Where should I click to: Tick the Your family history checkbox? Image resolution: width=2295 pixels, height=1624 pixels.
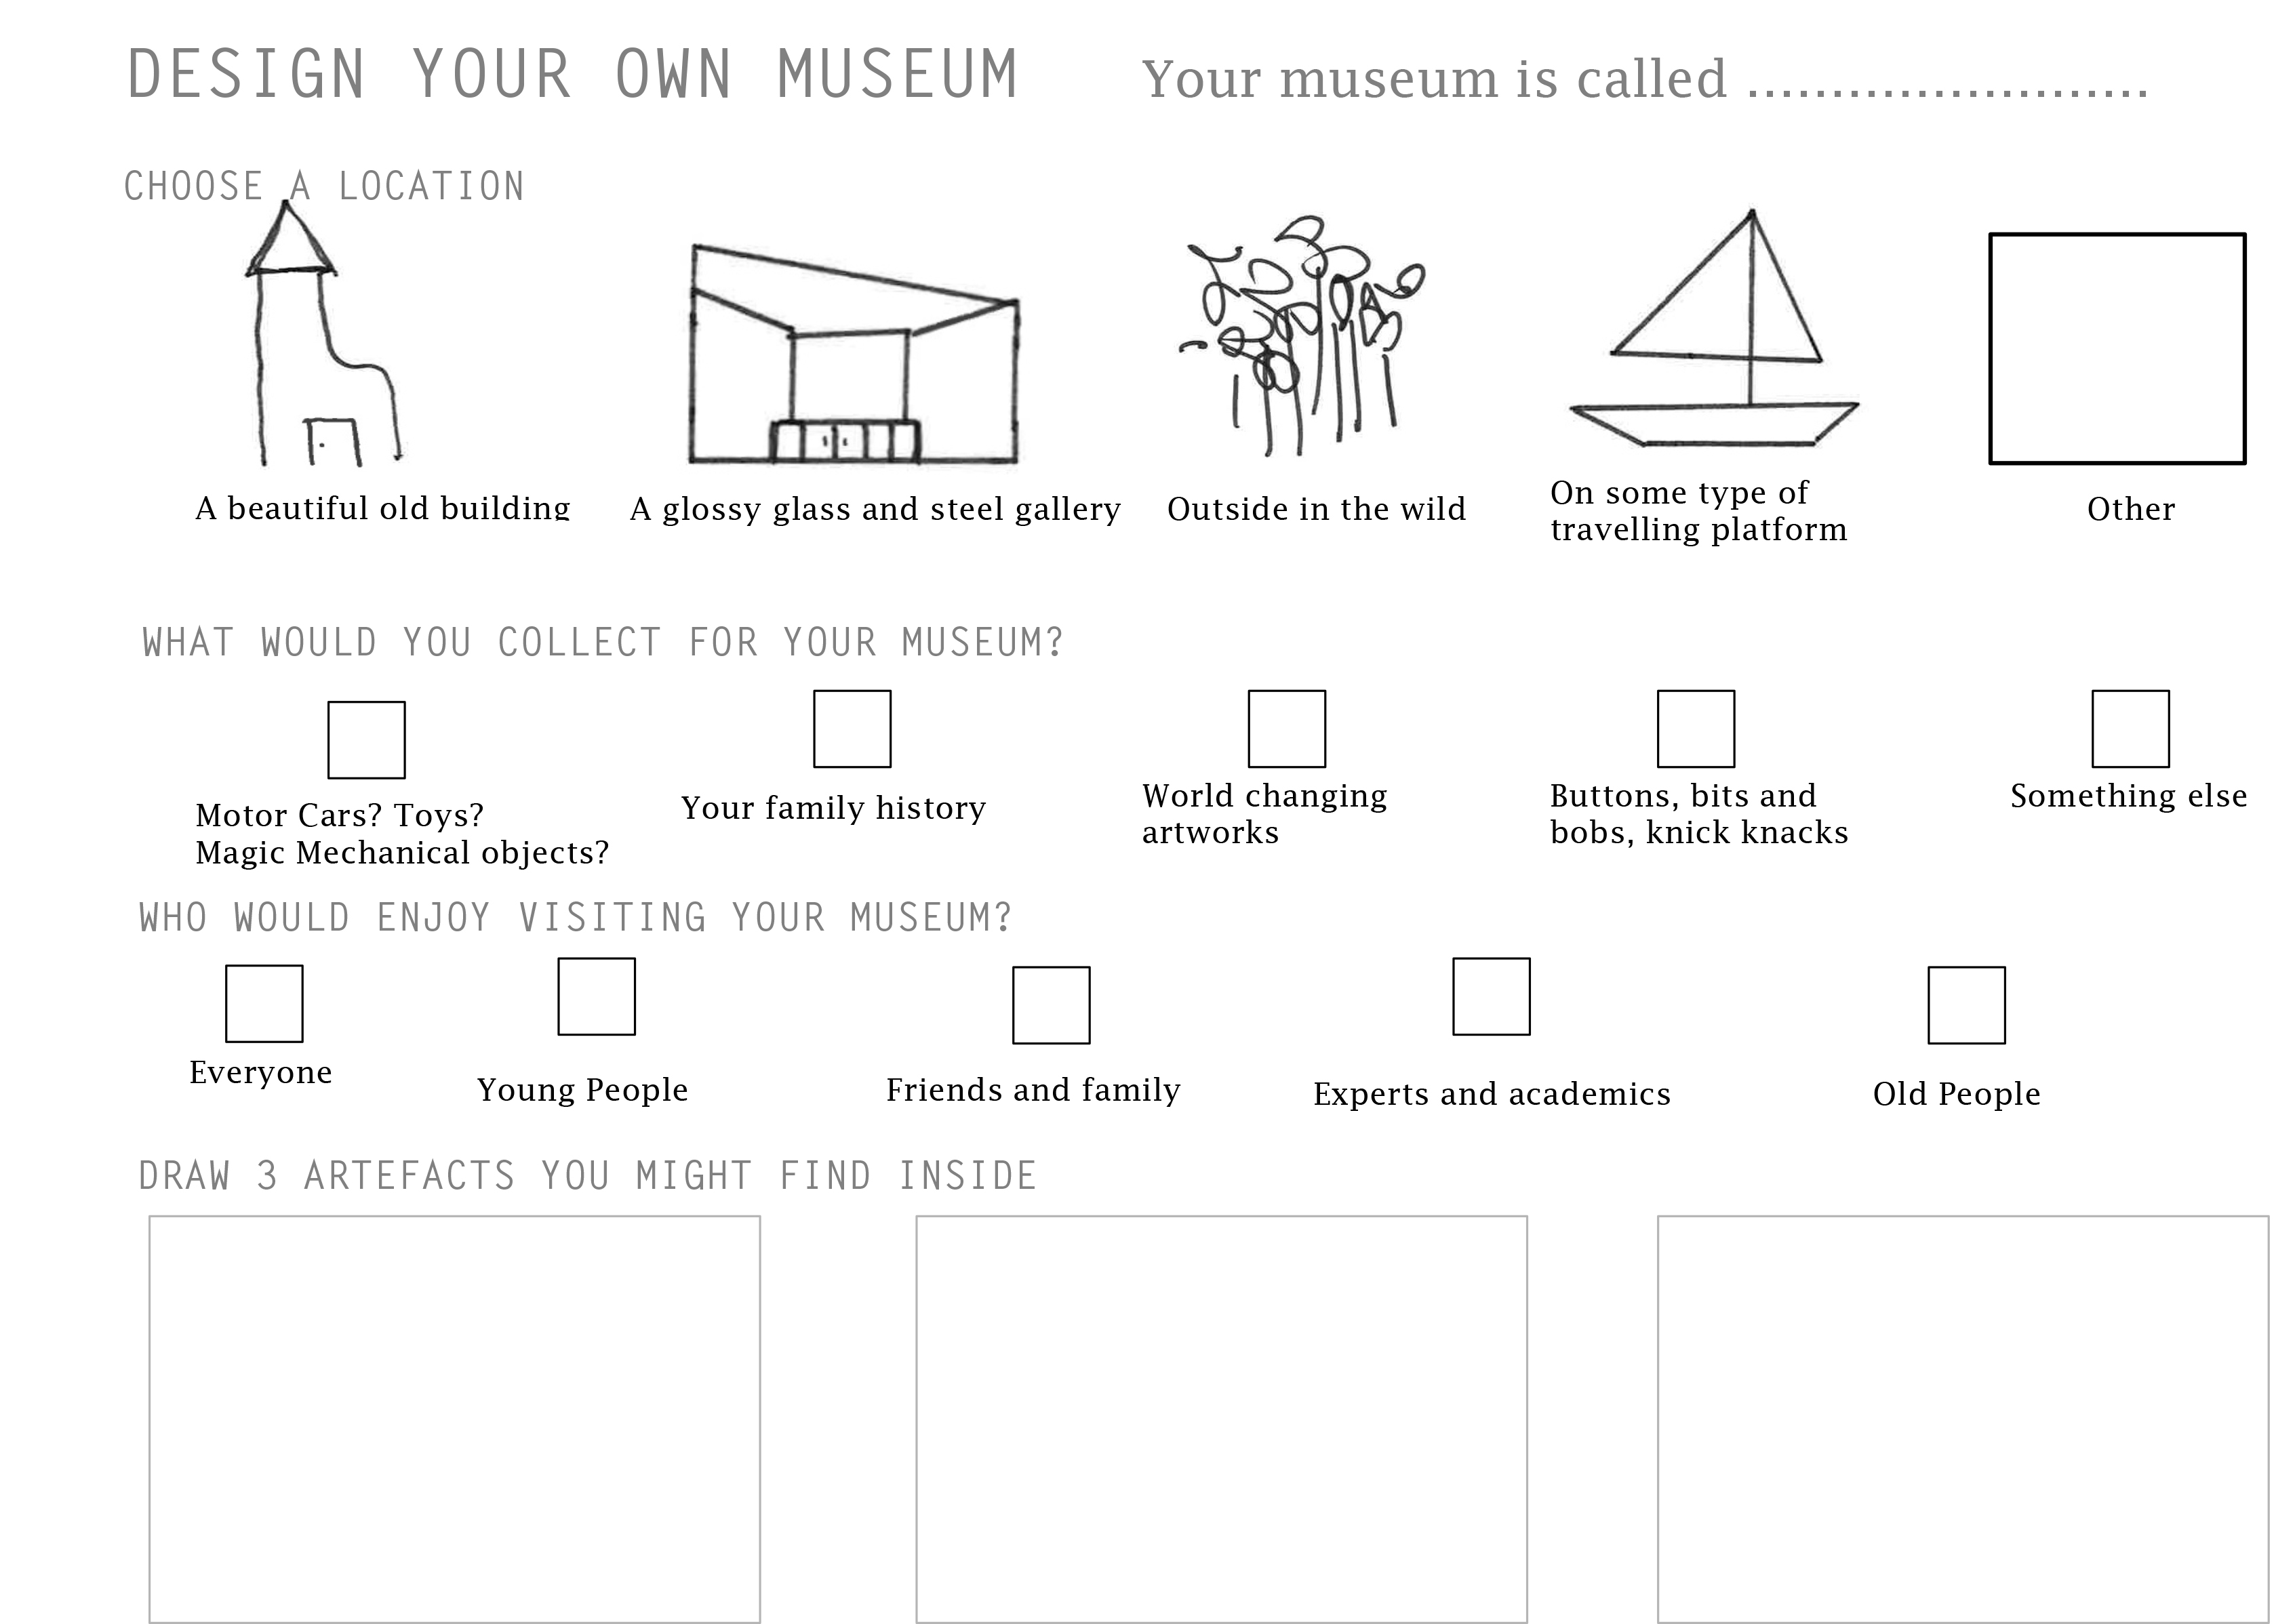[x=852, y=729]
